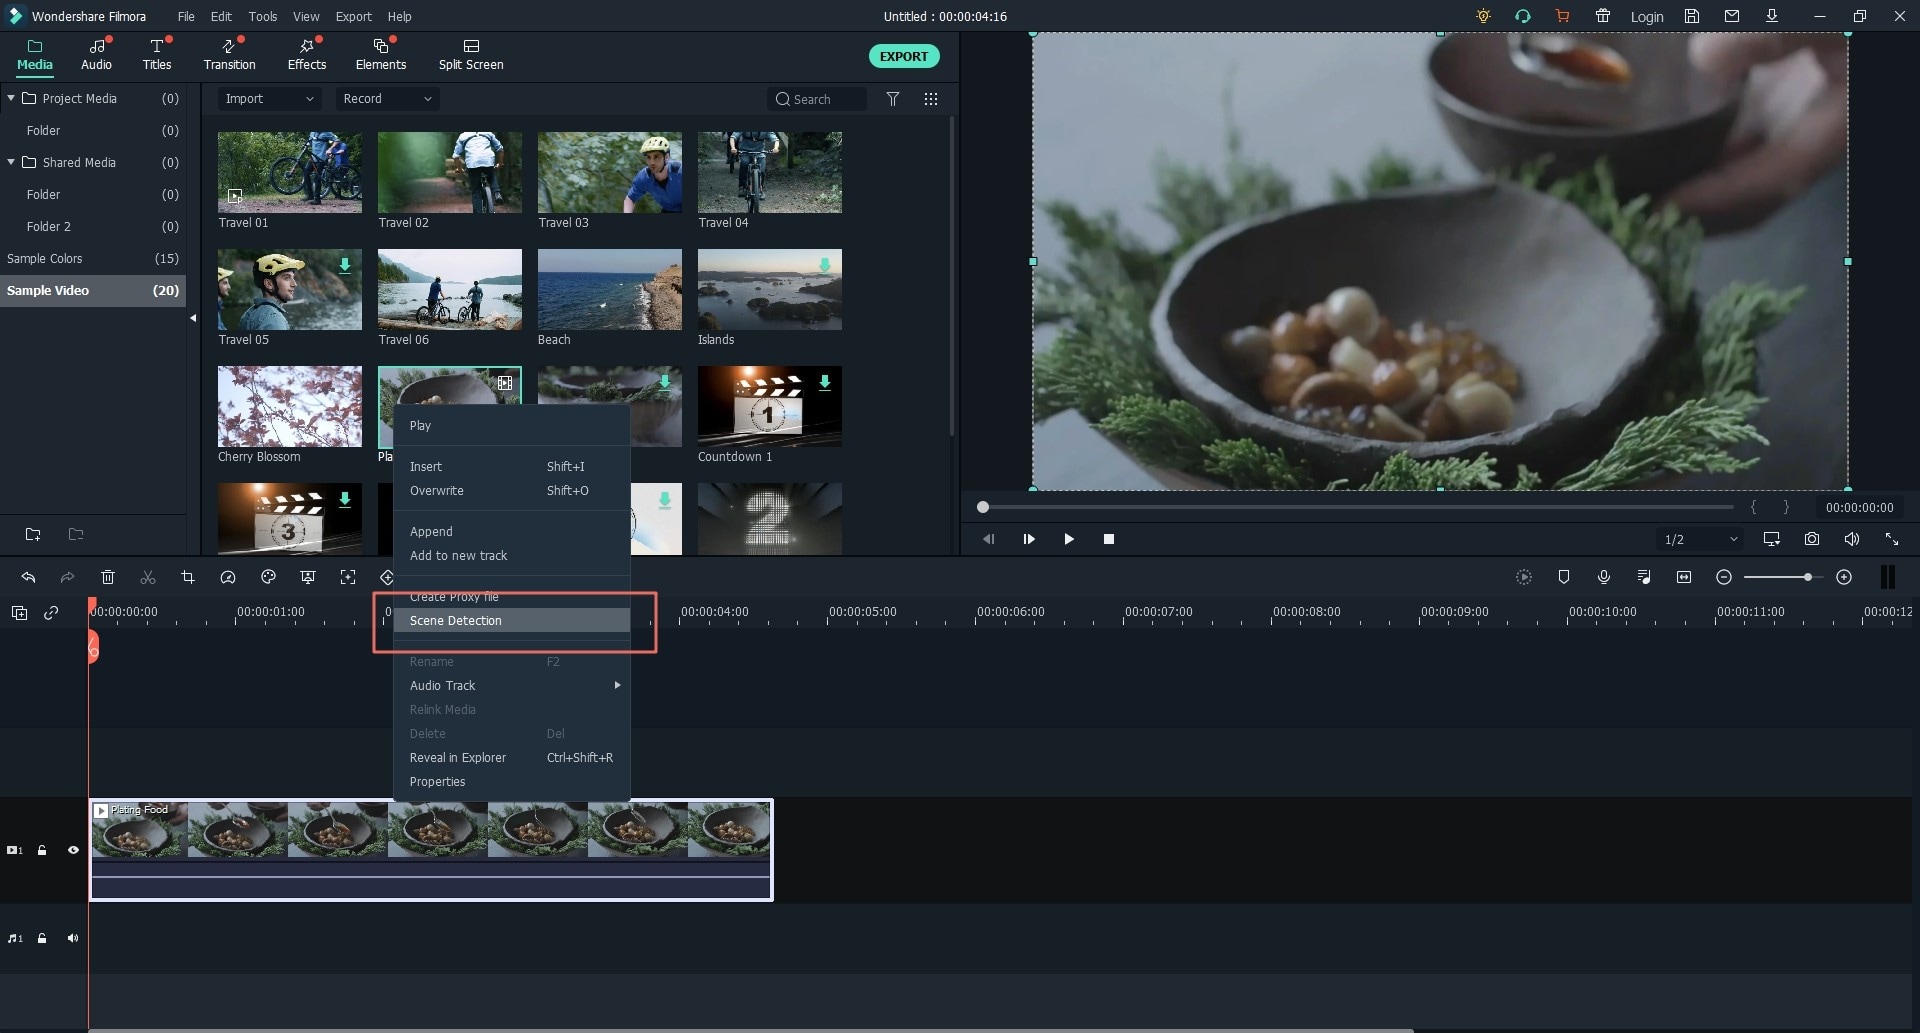Select Folder 2 under Shared Media
The image size is (1920, 1033).
coord(92,226)
